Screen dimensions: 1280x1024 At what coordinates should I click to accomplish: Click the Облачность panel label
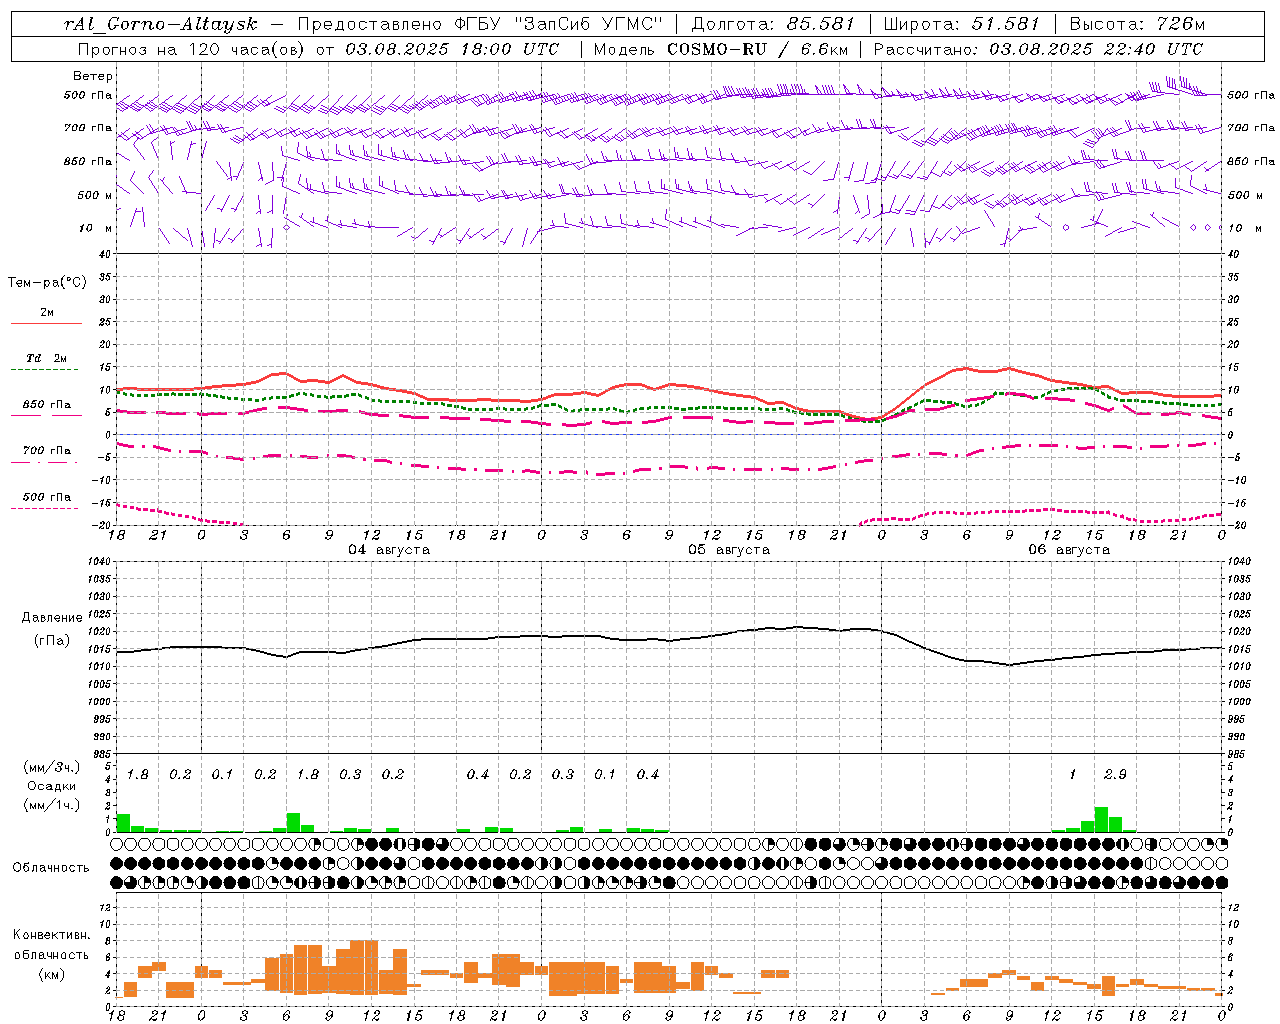click(51, 868)
